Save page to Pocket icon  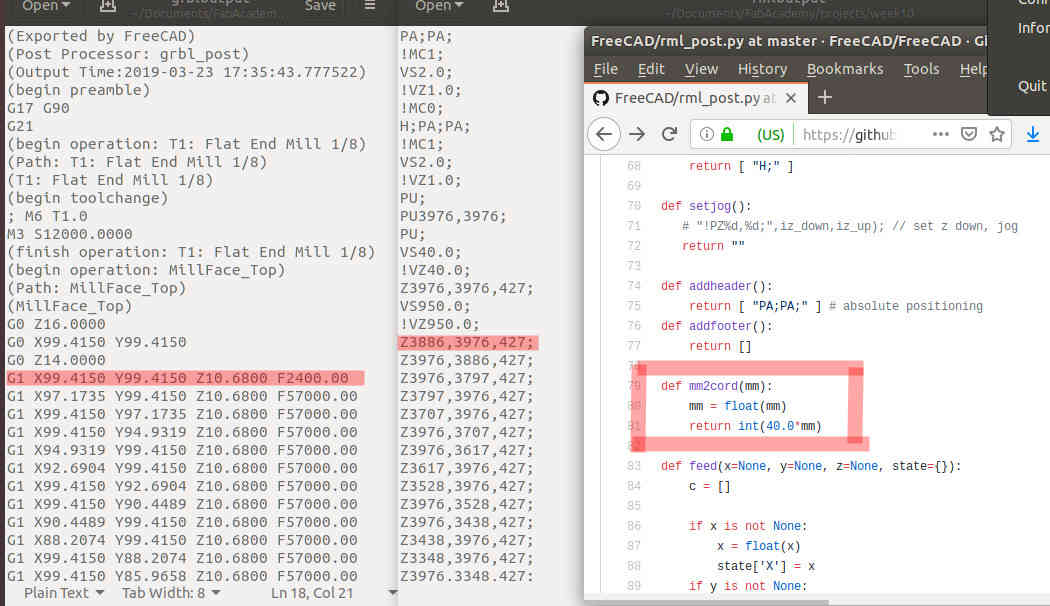click(x=968, y=135)
